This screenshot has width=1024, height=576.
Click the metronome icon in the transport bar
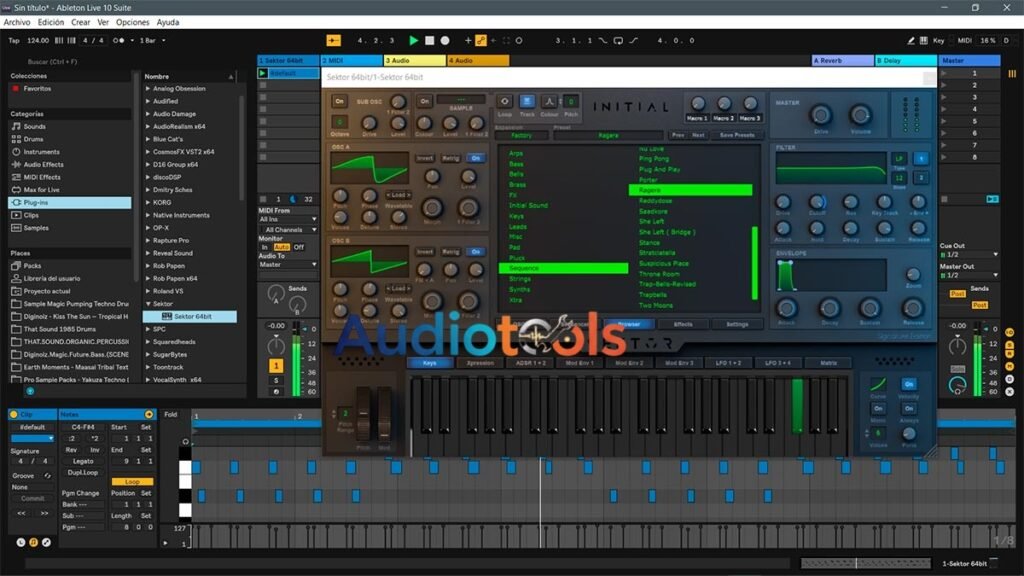pos(519,41)
